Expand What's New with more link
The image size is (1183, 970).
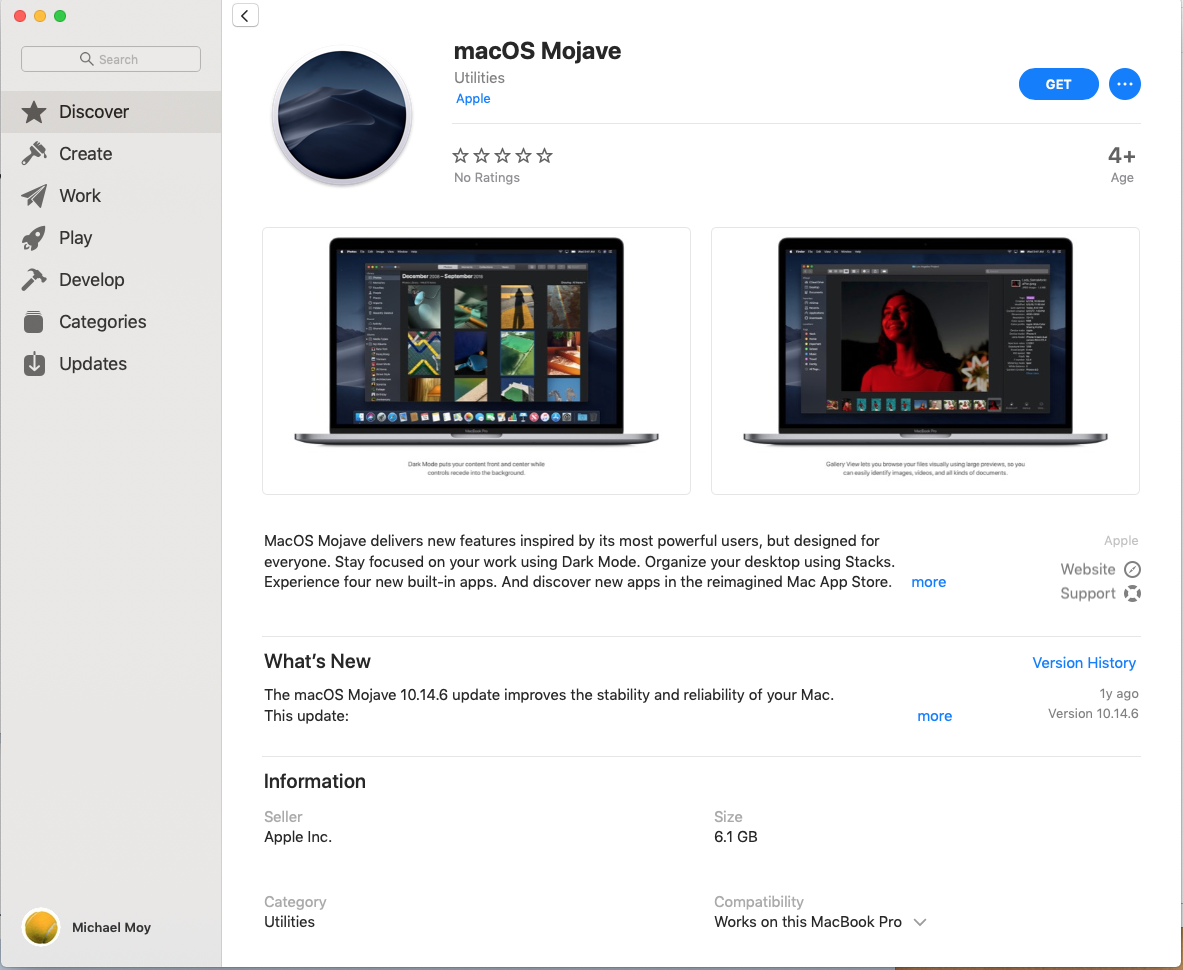click(x=934, y=717)
